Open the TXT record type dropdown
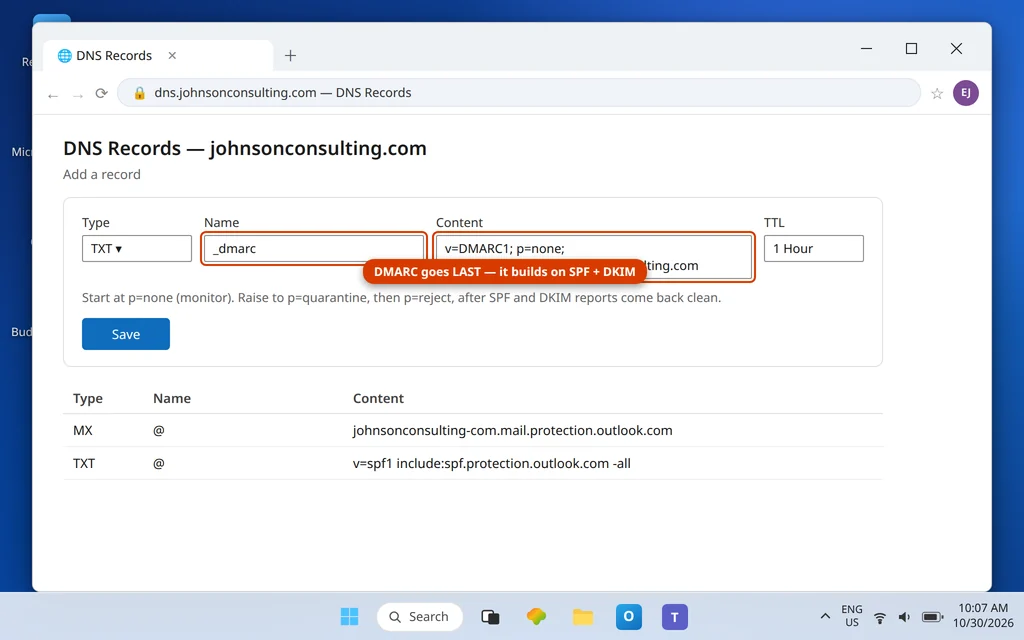Screen dimensions: 1024x640 click(136, 248)
